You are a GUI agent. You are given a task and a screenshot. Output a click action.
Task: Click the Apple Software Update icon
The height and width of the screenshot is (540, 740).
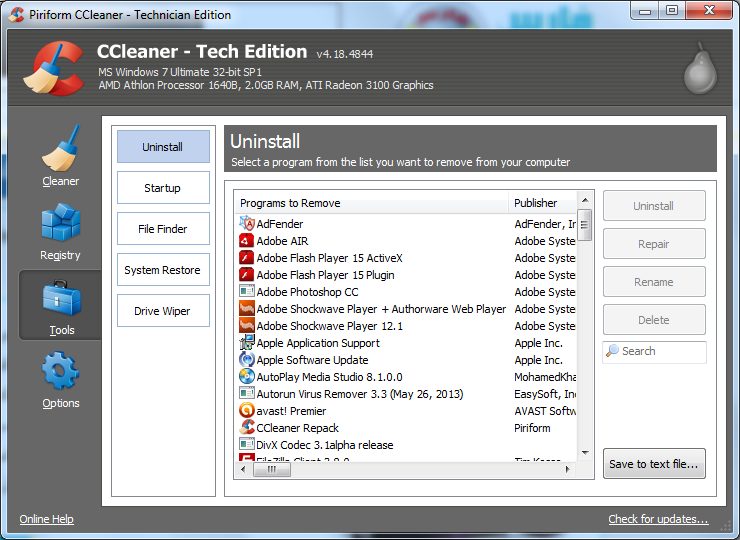pos(247,360)
